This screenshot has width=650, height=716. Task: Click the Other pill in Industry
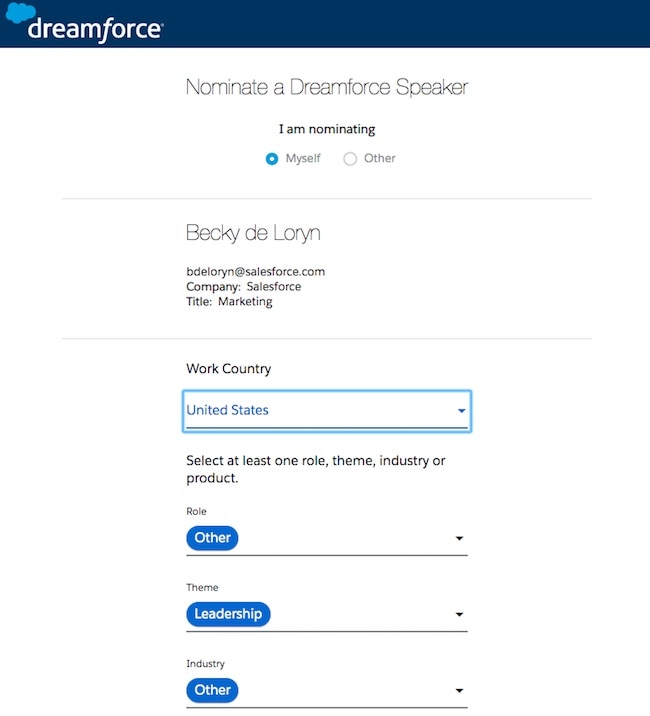coord(212,690)
